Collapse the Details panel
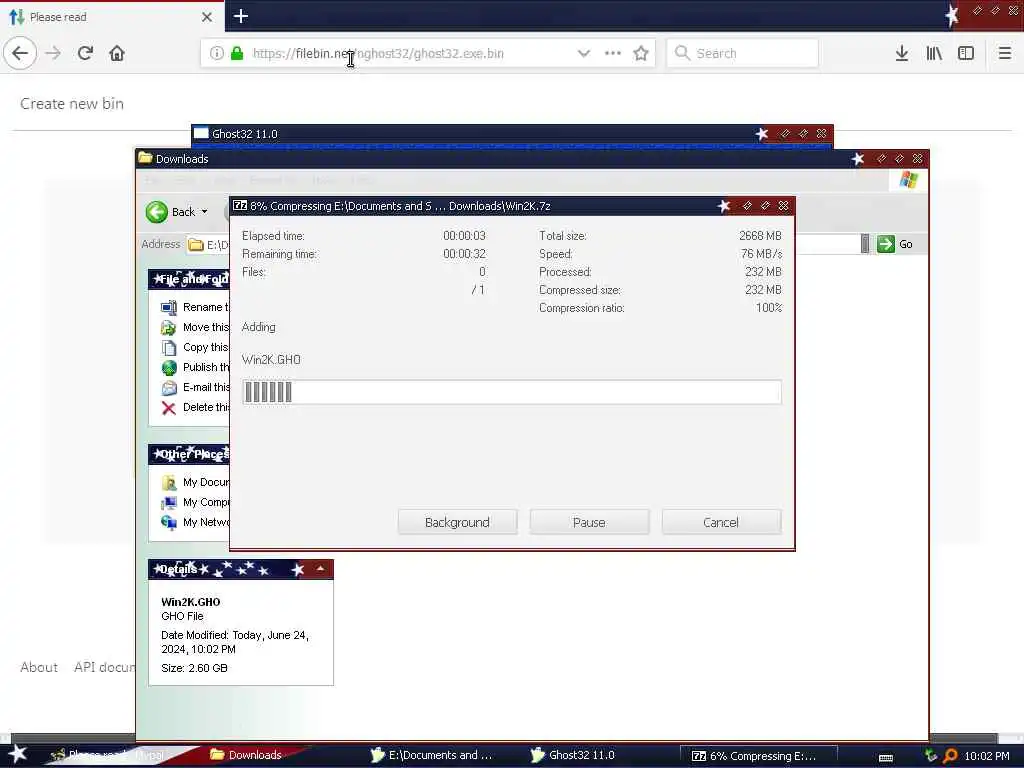 click(320, 569)
